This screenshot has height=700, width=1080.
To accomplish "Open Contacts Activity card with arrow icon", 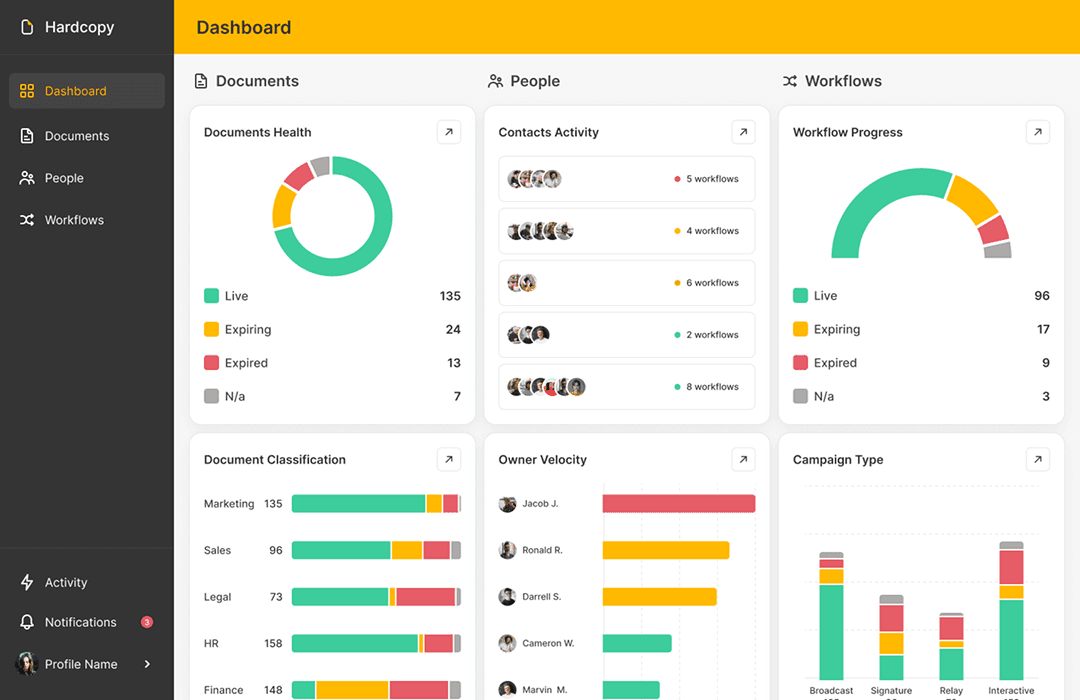I will click(743, 132).
